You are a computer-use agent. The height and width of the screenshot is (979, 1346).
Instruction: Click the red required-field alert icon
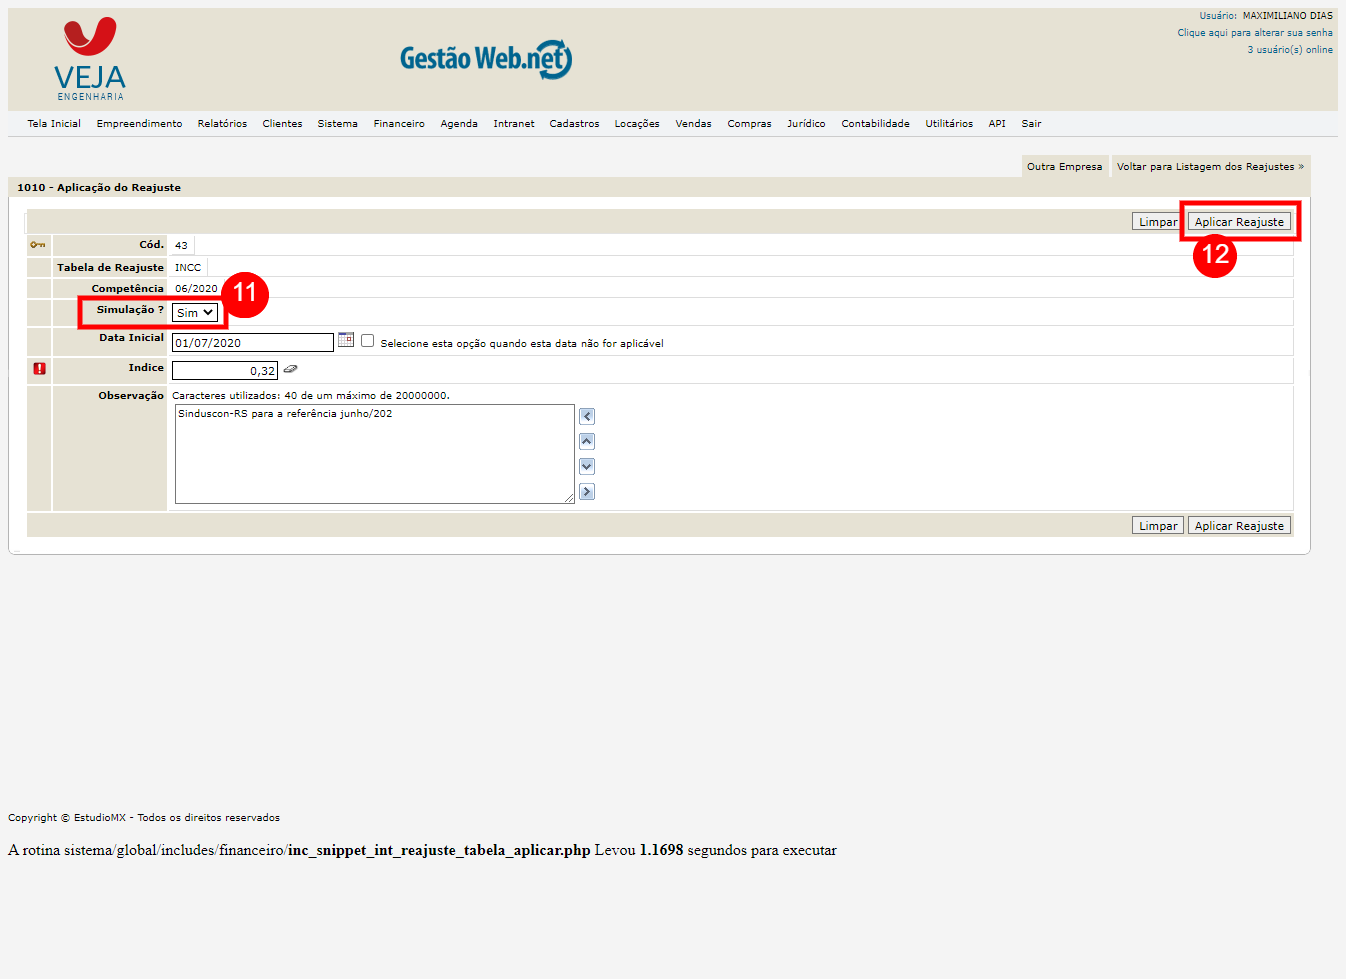point(39,369)
